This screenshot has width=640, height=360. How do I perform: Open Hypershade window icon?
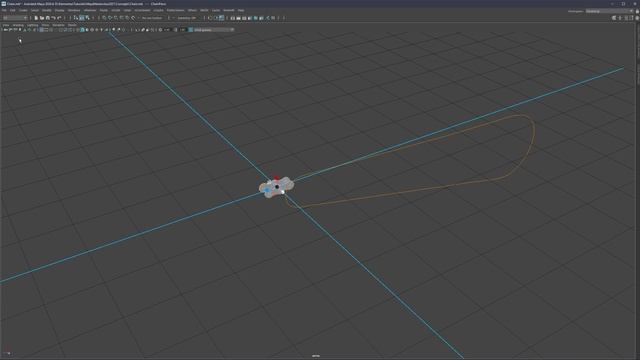coord(255,18)
